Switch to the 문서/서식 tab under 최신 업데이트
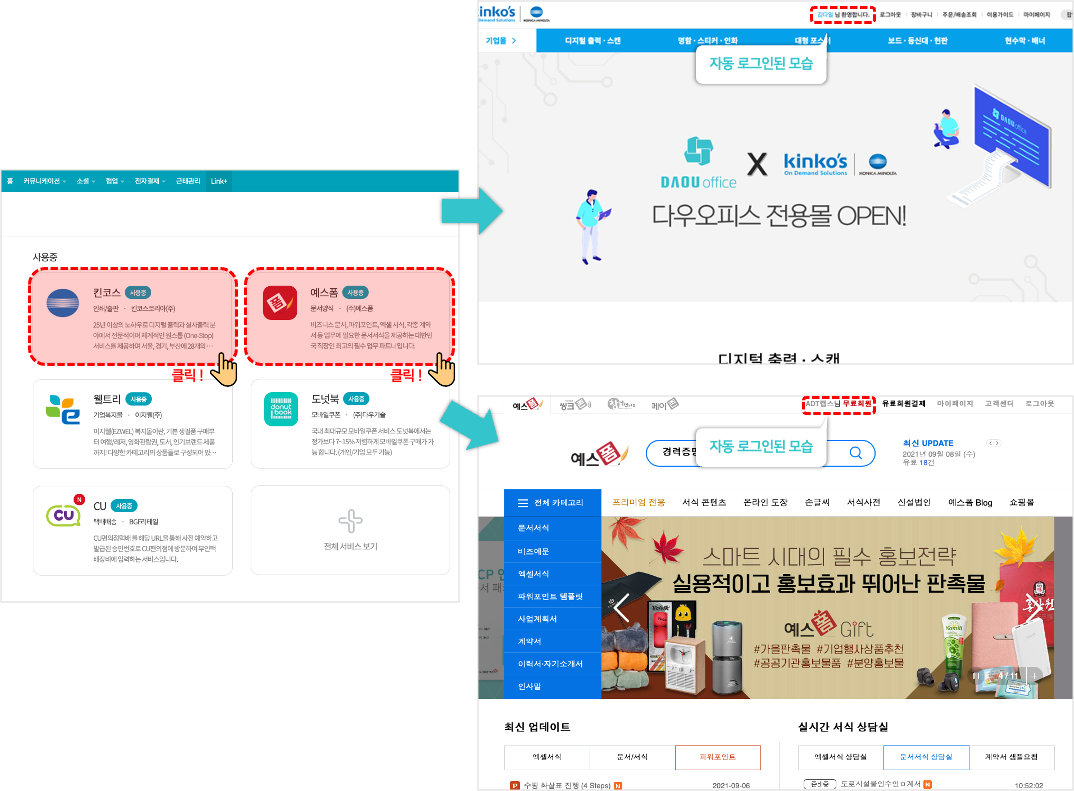The height and width of the screenshot is (791, 1074). point(632,757)
